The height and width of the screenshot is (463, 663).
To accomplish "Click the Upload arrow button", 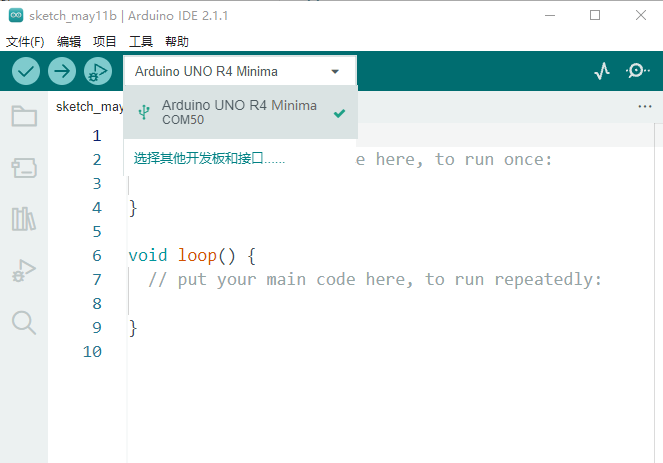I will (62, 71).
